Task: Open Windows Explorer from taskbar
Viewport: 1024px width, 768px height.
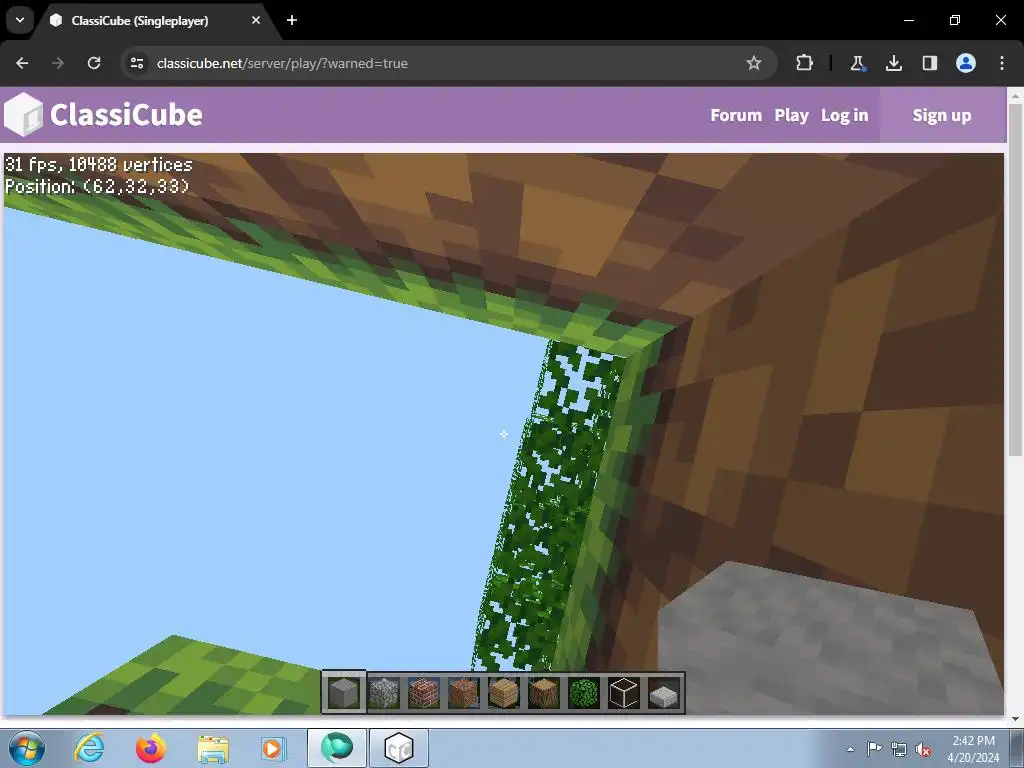Action: [x=213, y=748]
